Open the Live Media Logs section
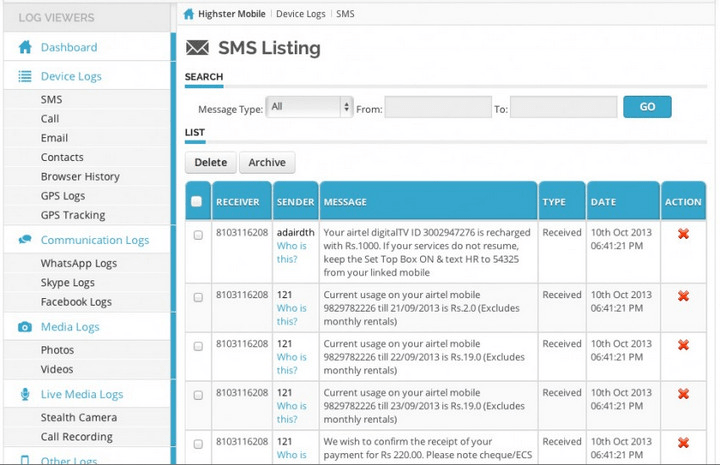 [x=82, y=394]
